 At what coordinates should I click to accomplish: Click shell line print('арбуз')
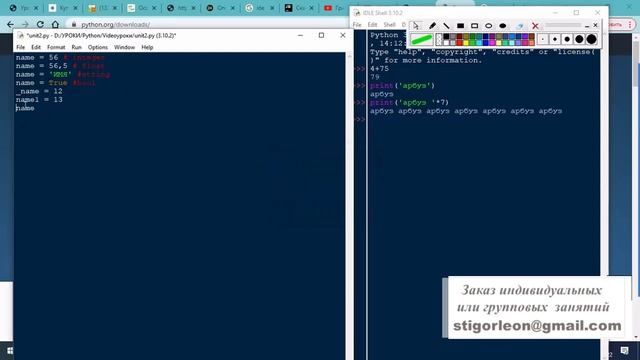(402, 86)
